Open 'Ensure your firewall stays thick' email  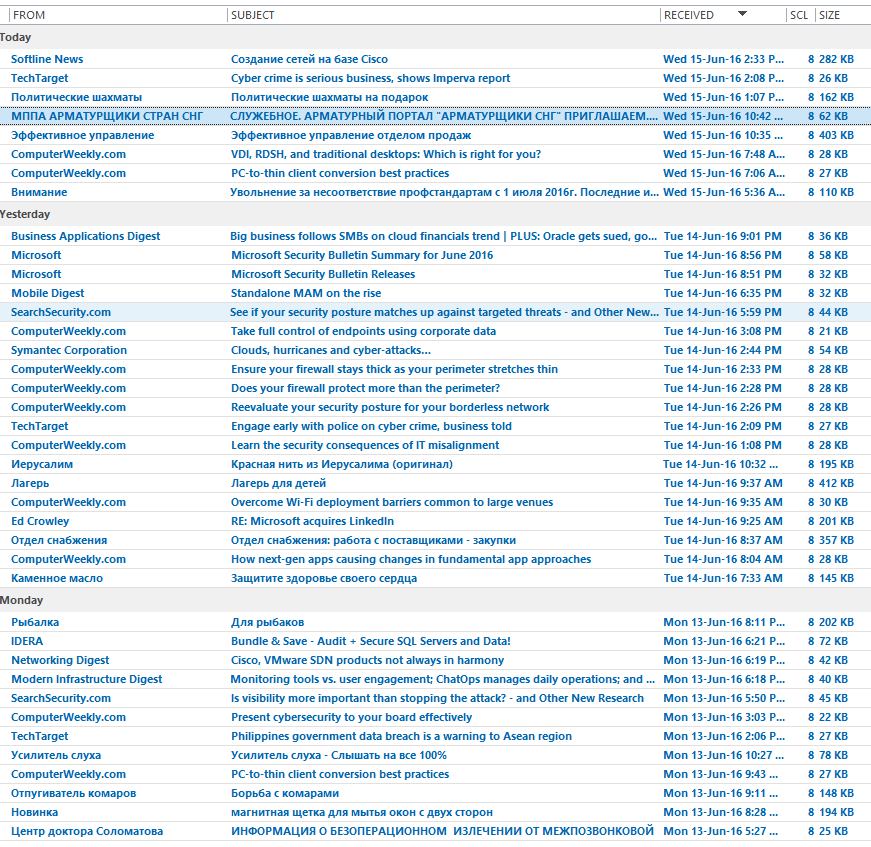(436, 369)
